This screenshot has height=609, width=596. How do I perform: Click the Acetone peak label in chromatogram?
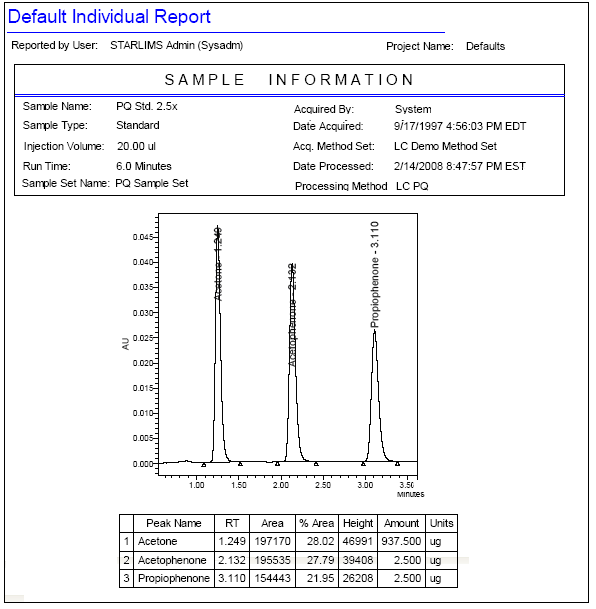218,264
